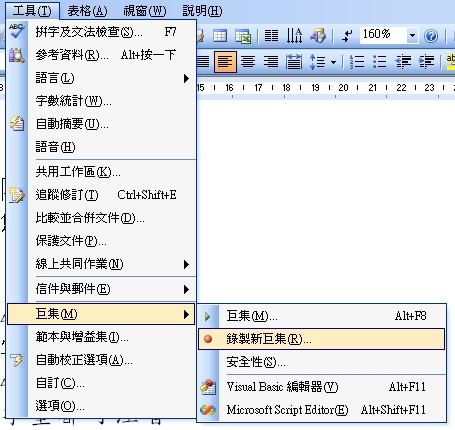Select the Center alignment icon

[248, 62]
